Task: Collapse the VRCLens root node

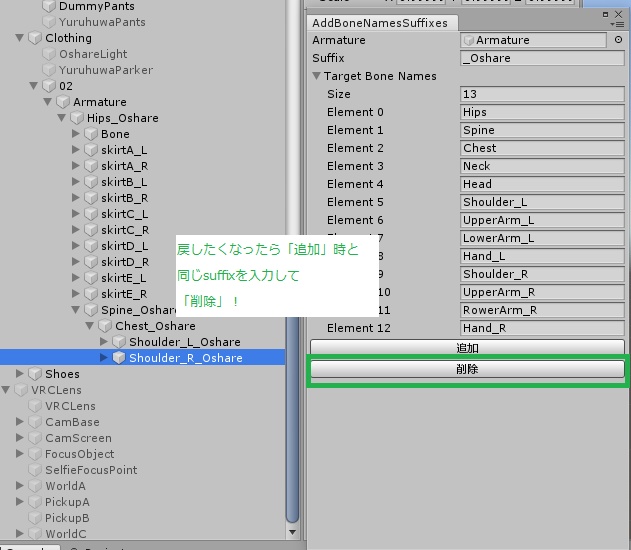Action: pos(6,389)
